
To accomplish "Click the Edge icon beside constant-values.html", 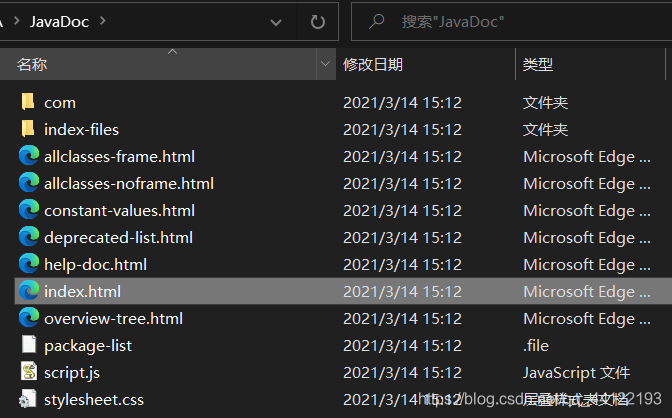I will 29,210.
